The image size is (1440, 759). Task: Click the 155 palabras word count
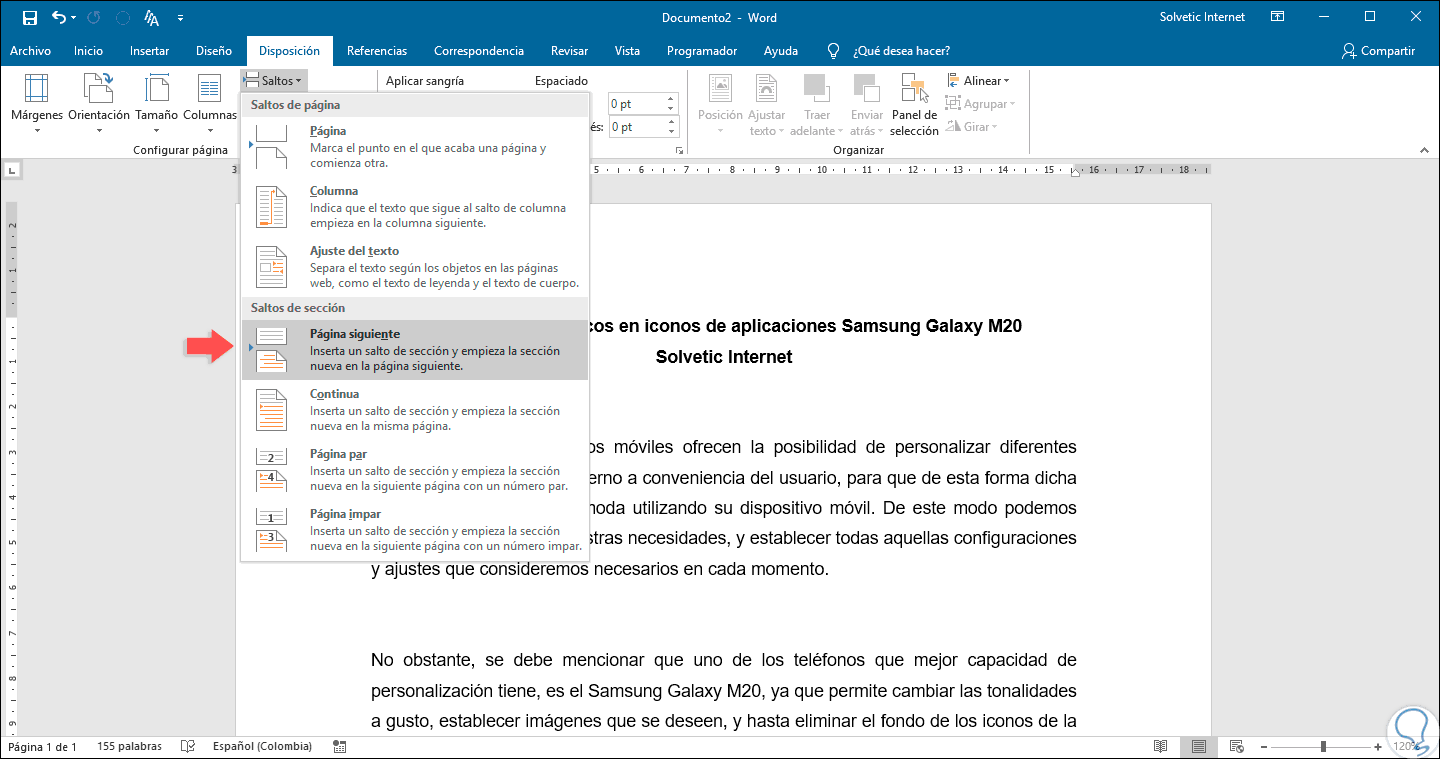[x=130, y=747]
